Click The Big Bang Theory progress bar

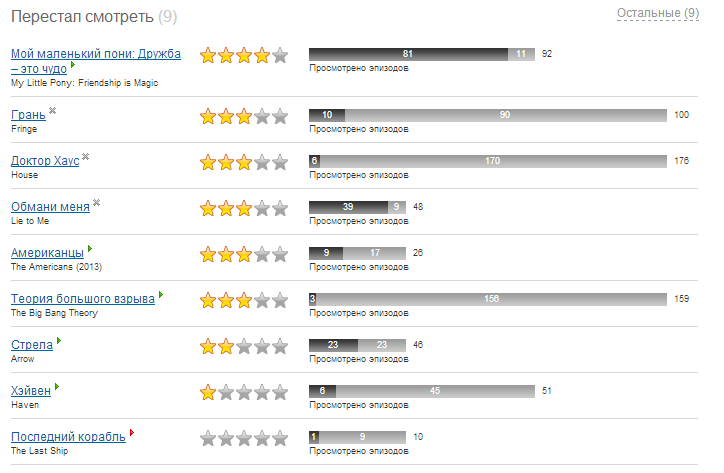[x=488, y=299]
